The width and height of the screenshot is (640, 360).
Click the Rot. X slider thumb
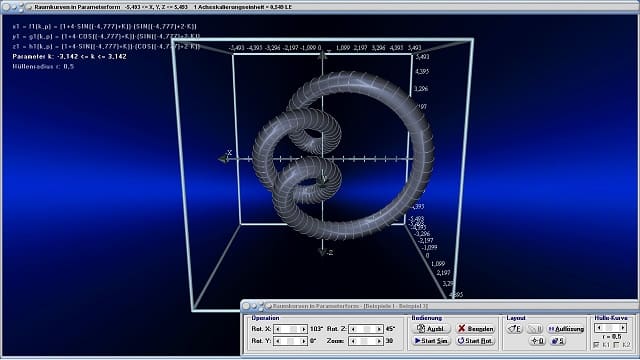293,329
